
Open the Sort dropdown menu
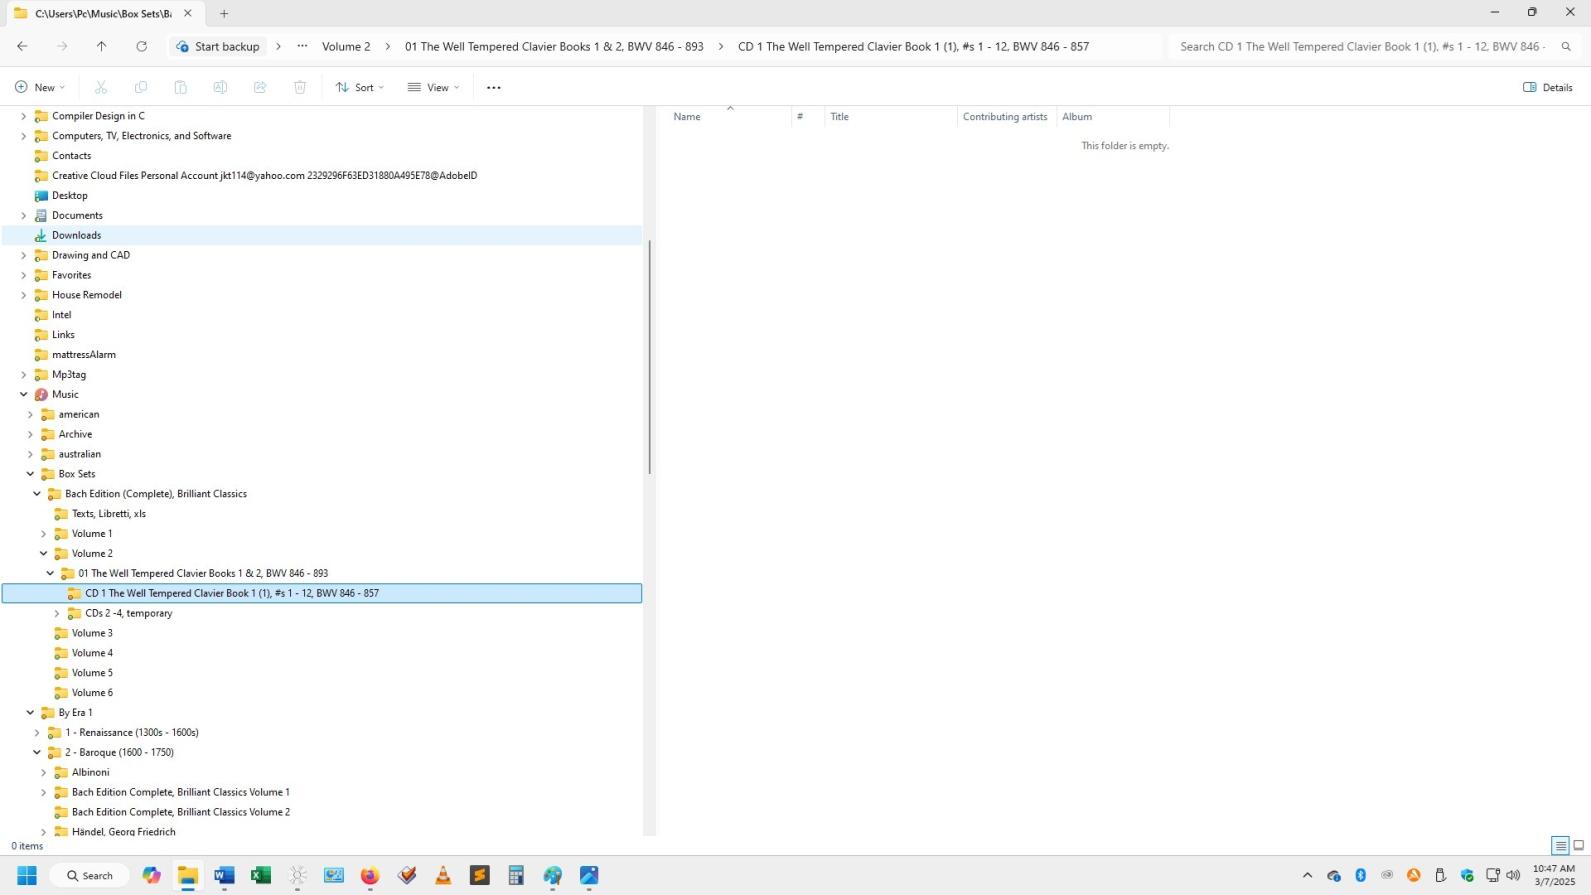coord(359,88)
